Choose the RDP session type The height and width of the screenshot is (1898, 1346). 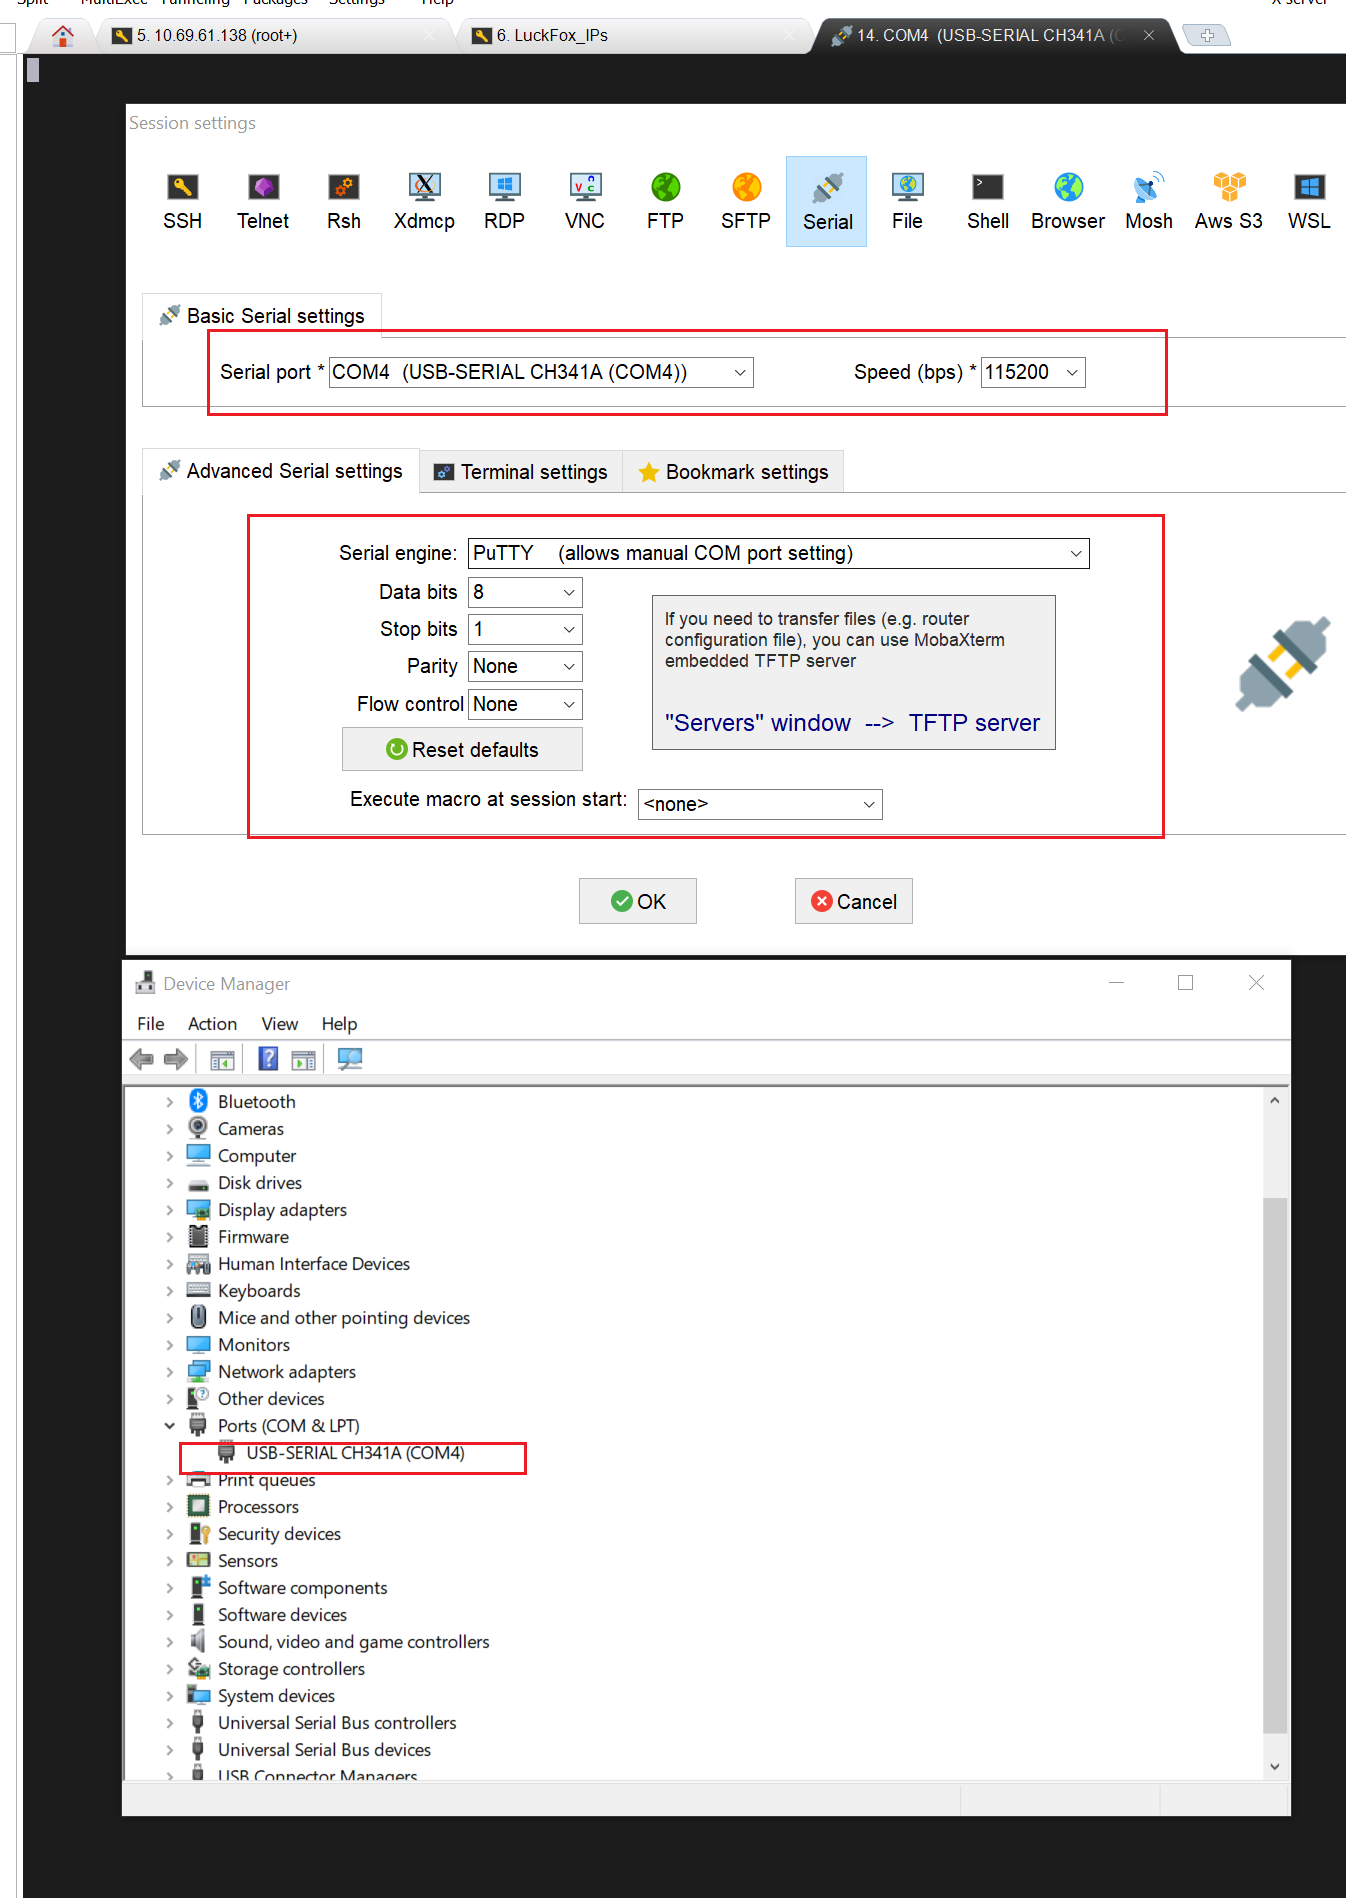coord(504,201)
